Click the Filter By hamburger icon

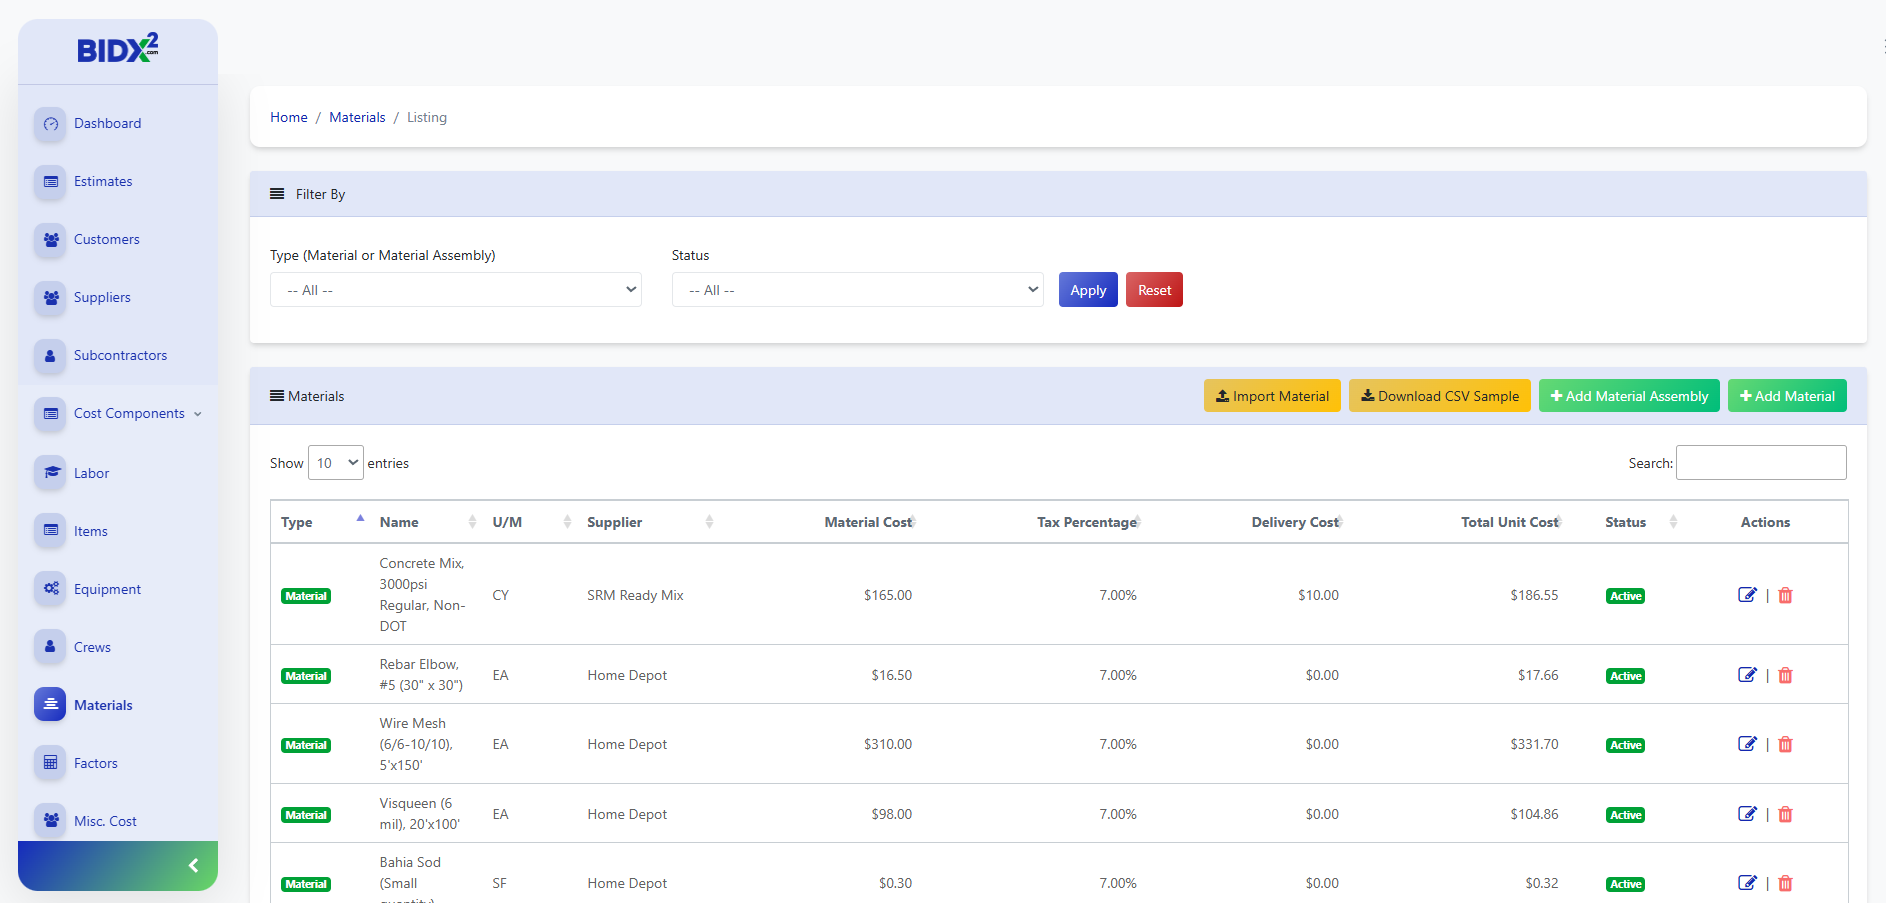pos(277,193)
